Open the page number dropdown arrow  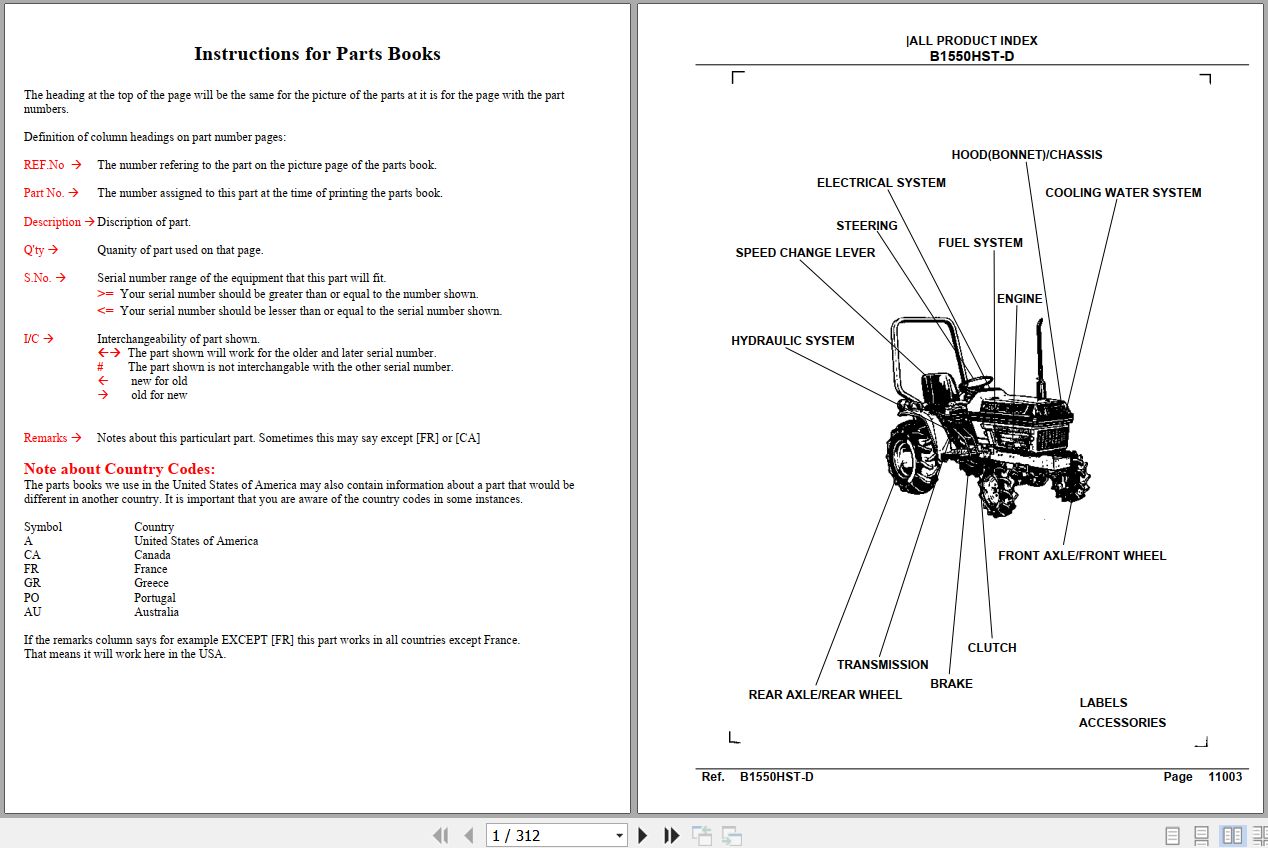619,836
